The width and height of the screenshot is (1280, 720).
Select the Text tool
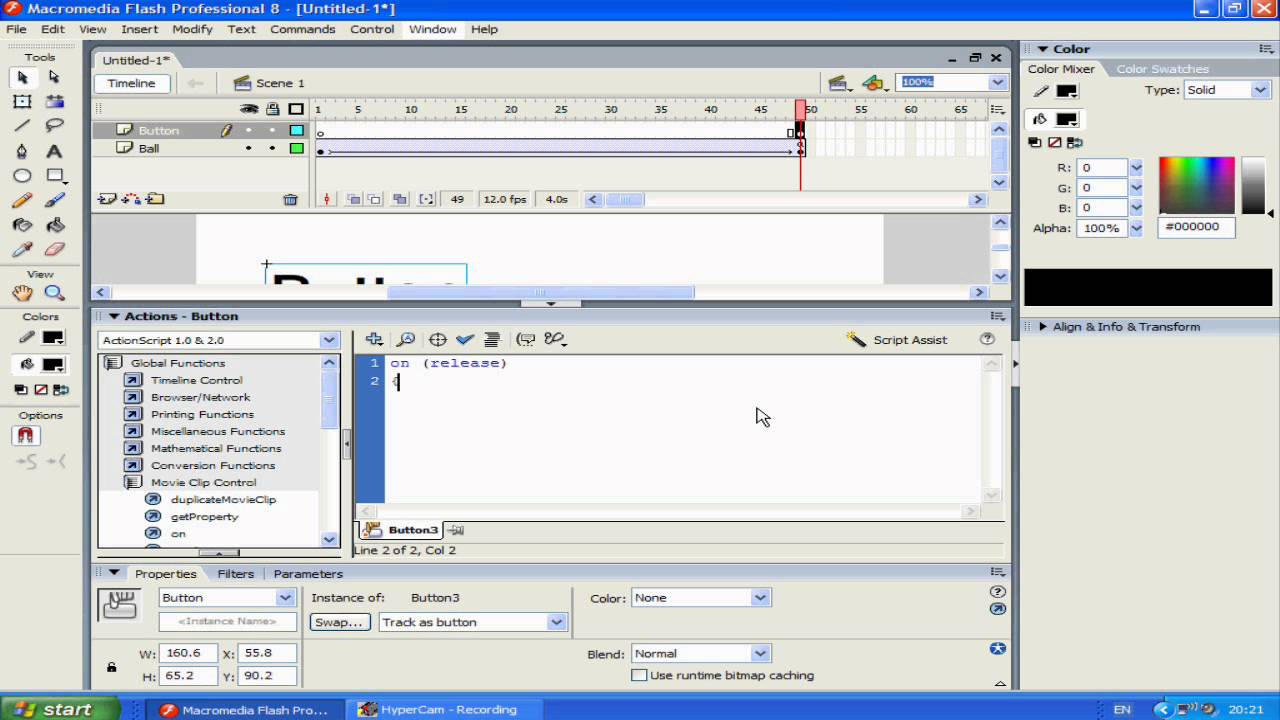click(54, 151)
